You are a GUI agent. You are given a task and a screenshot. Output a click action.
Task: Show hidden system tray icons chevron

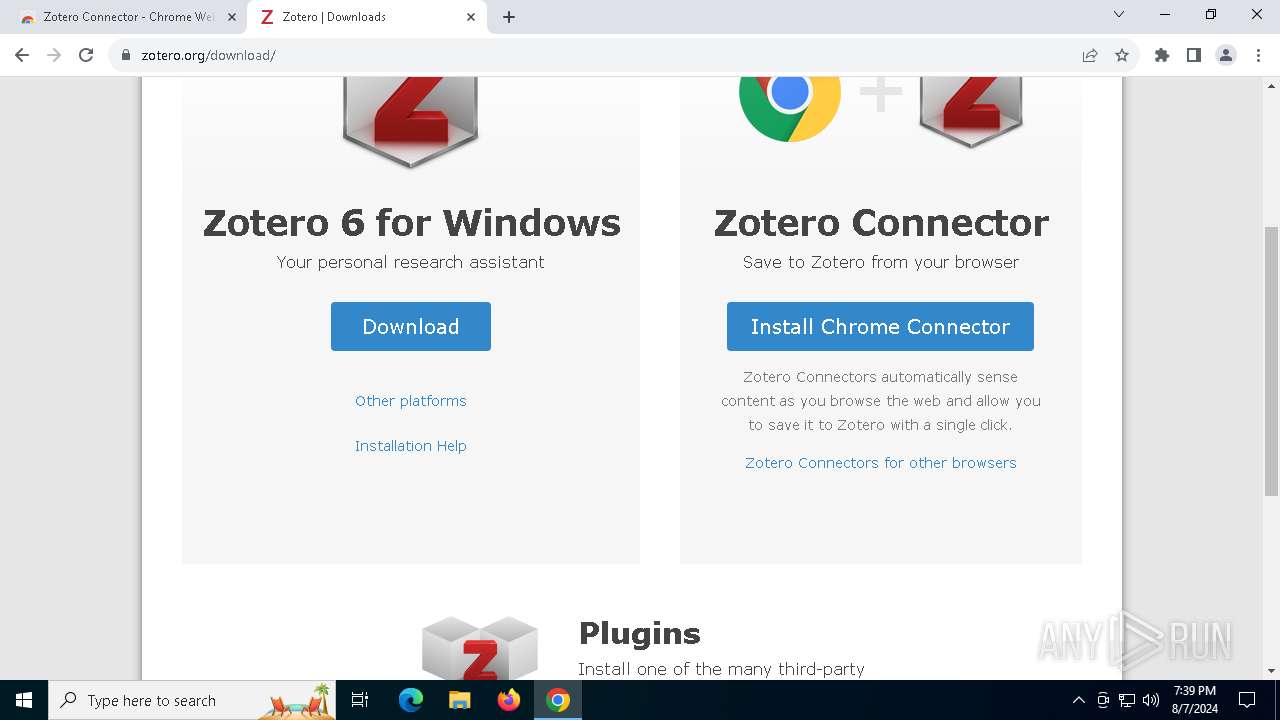point(1078,700)
